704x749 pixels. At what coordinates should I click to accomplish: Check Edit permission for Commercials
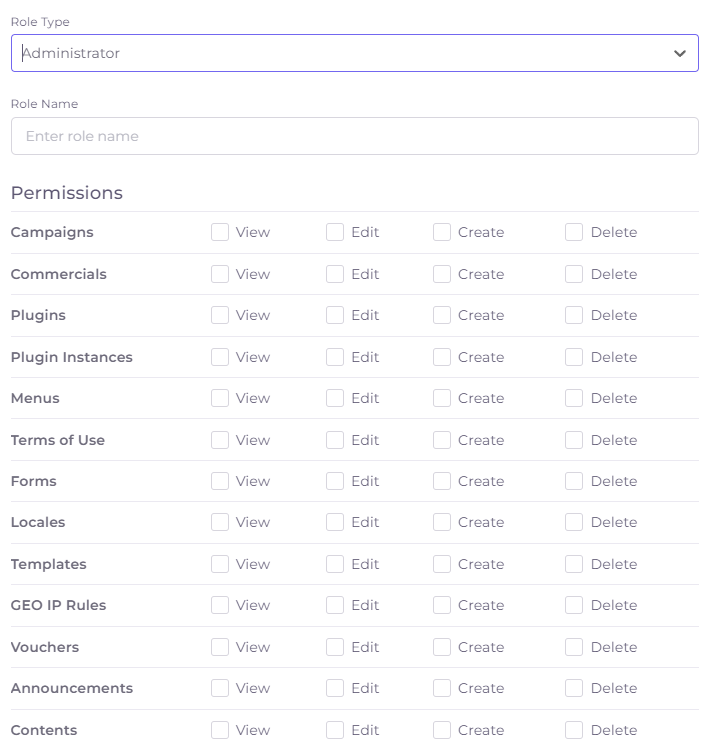point(335,274)
